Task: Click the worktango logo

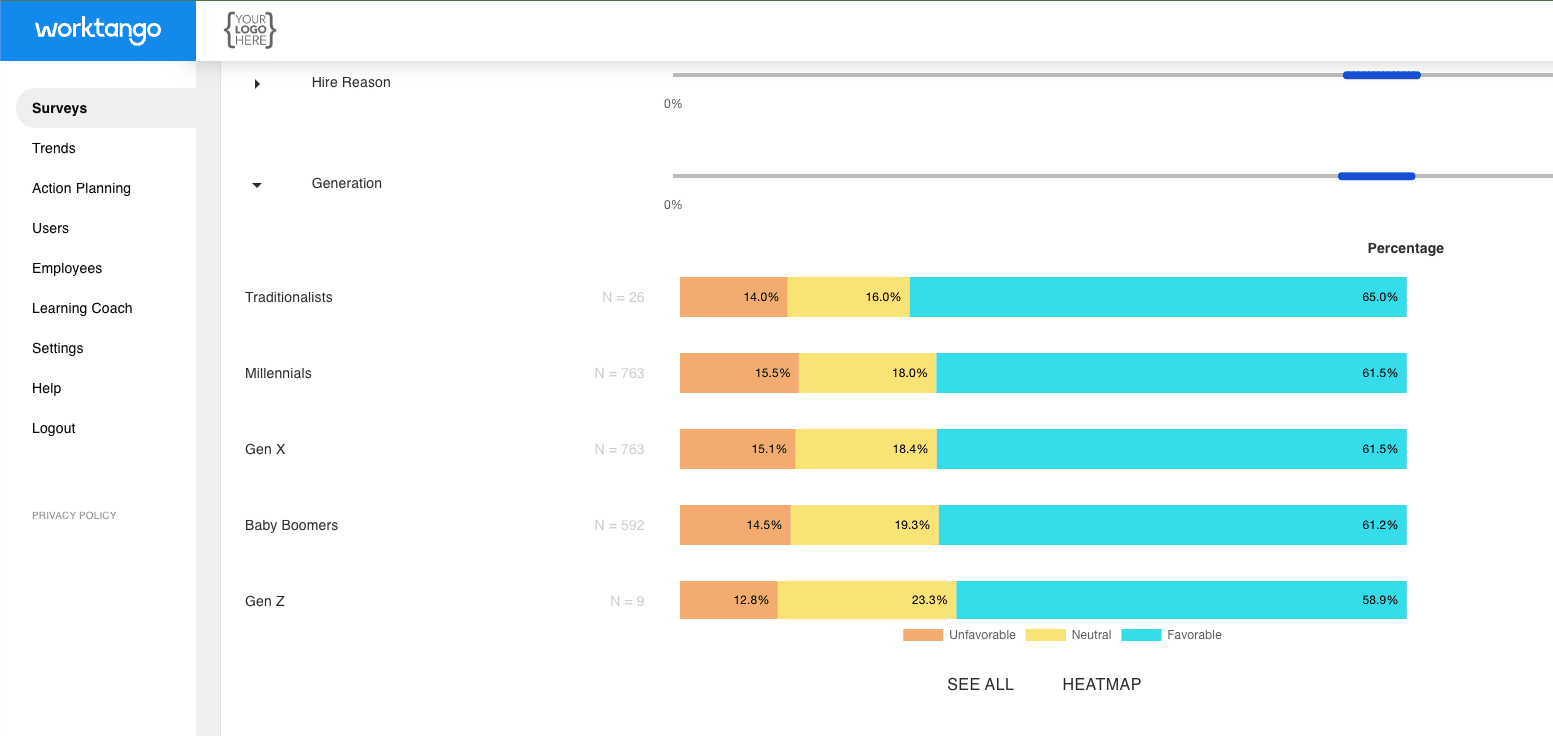Action: pos(97,30)
